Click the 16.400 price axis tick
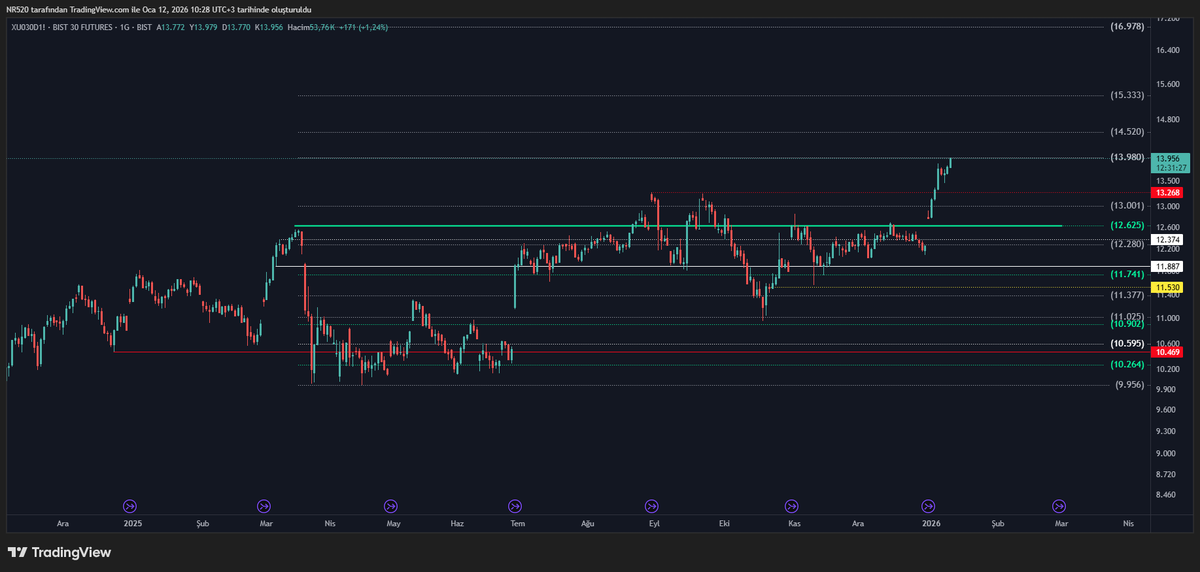The width and height of the screenshot is (1200, 572). click(1166, 50)
